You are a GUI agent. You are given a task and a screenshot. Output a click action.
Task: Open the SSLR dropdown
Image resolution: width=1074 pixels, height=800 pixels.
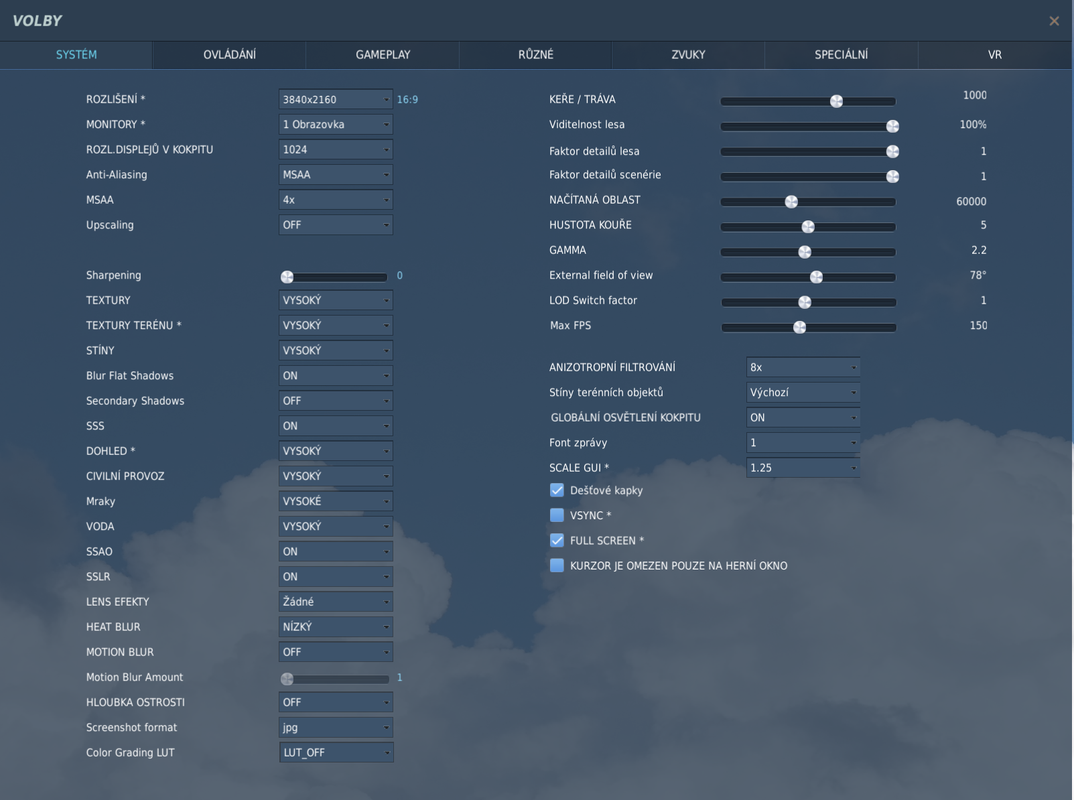pos(336,577)
